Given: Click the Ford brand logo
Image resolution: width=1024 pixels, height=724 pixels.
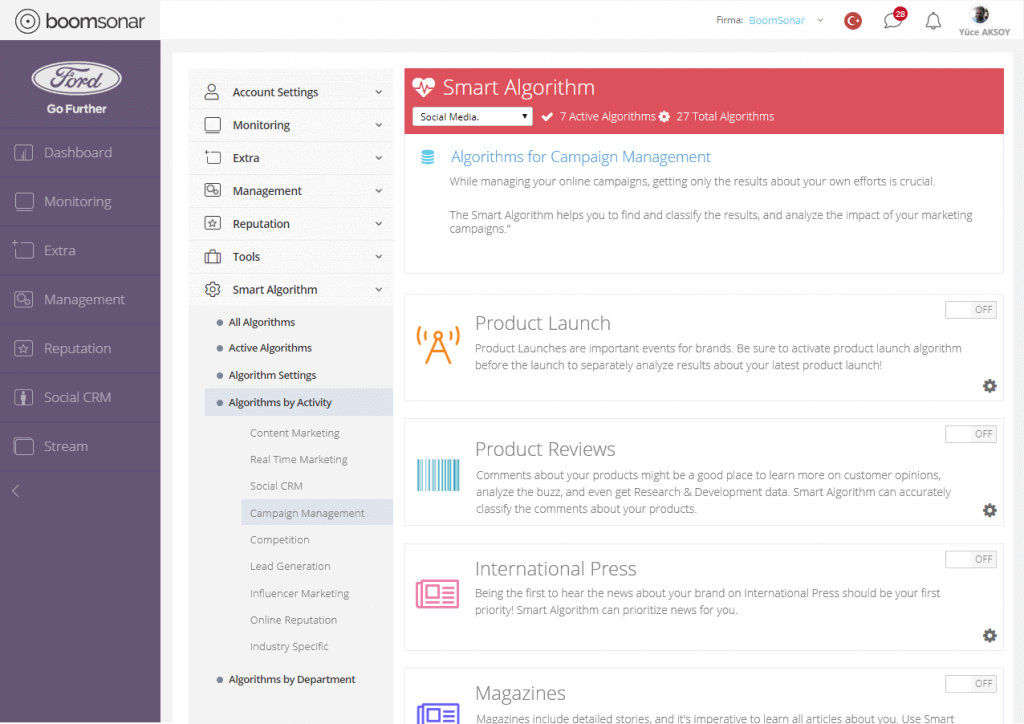Looking at the screenshot, I should click(76, 79).
